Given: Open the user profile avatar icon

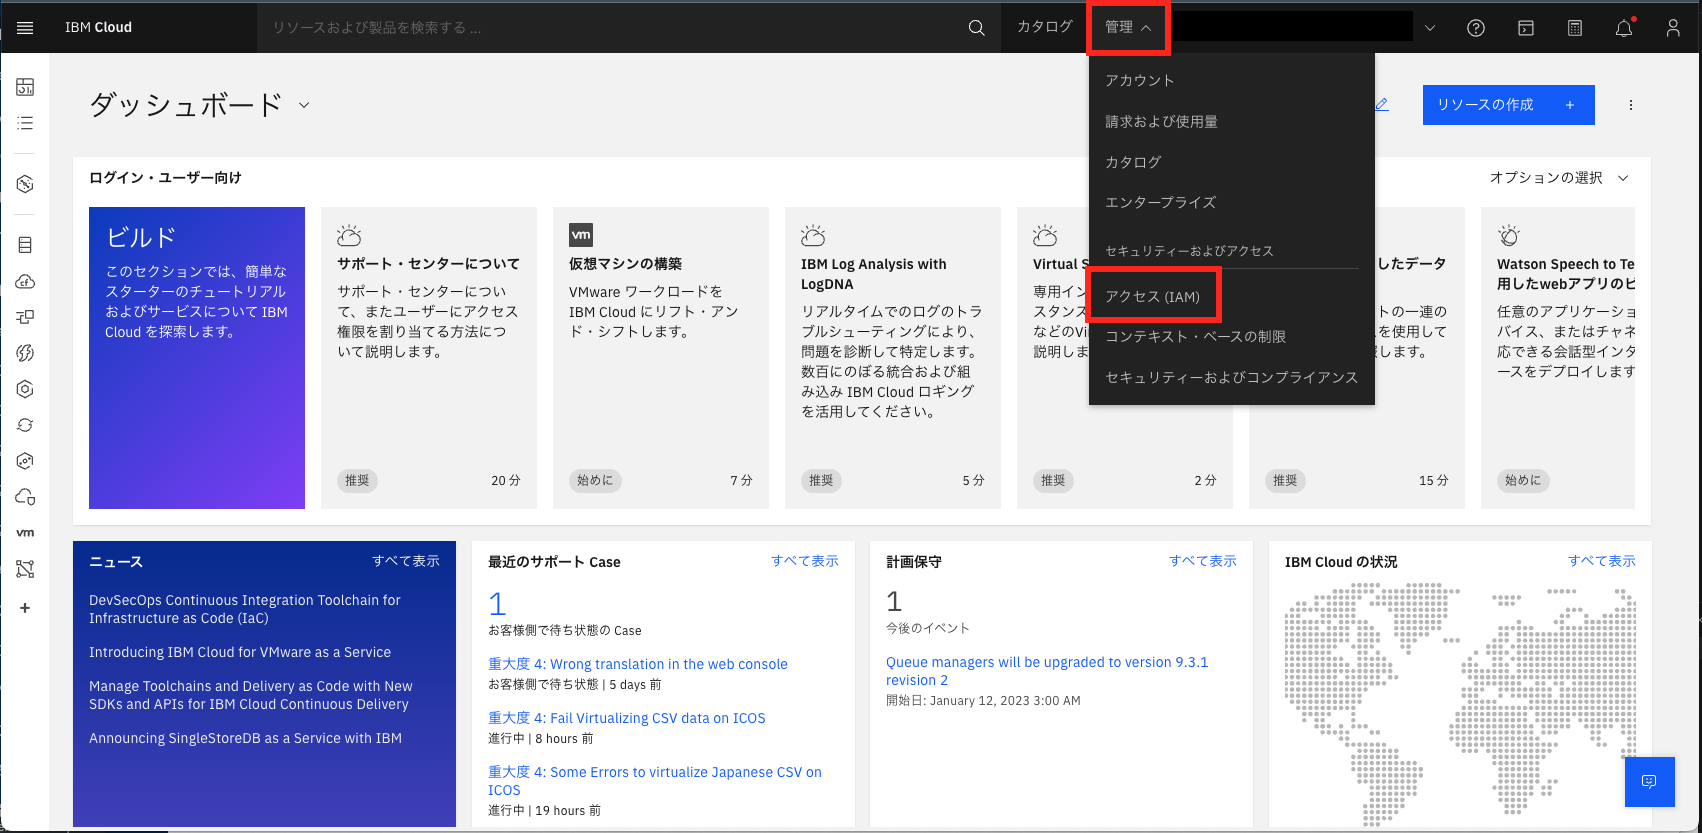Looking at the screenshot, I should pos(1673,28).
